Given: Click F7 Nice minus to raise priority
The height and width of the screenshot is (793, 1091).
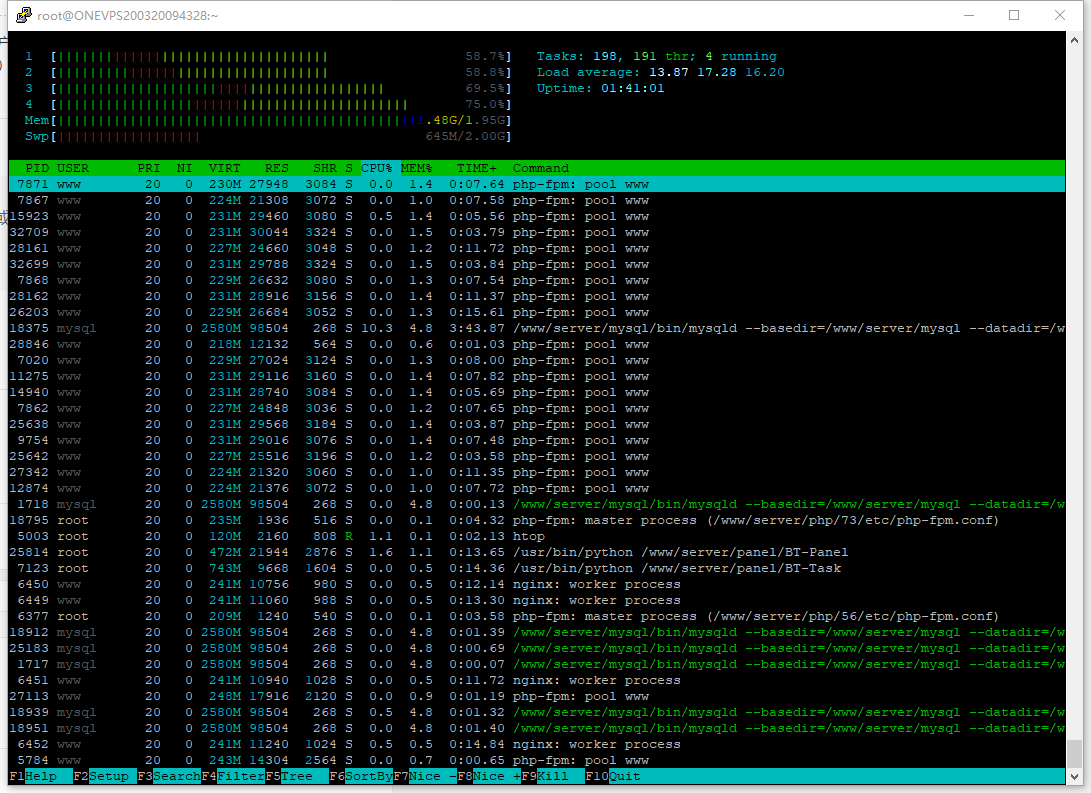Looking at the screenshot, I should (x=425, y=776).
